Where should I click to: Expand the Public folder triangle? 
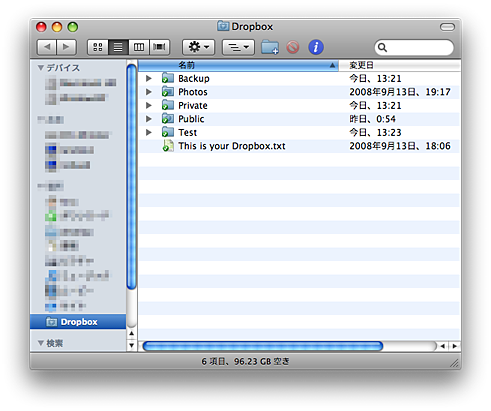pos(149,119)
